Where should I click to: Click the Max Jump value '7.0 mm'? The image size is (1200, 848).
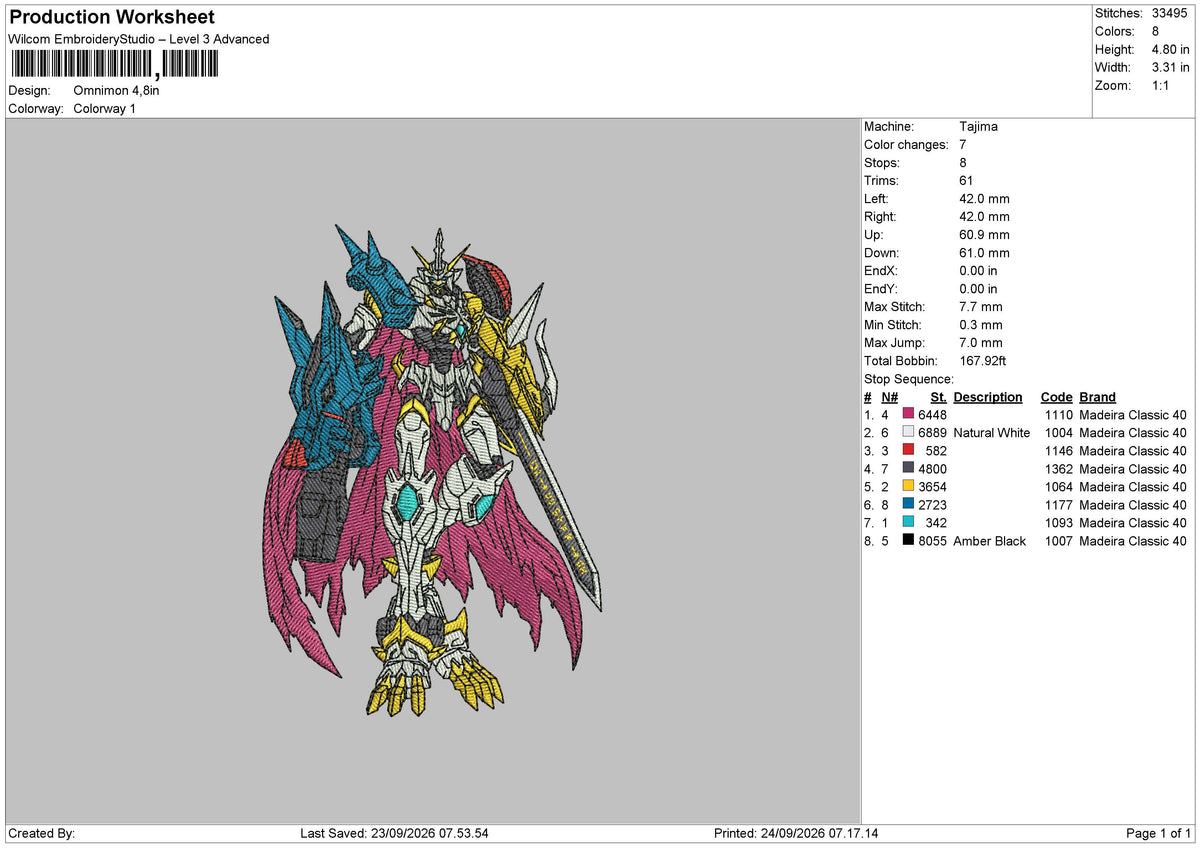(980, 343)
